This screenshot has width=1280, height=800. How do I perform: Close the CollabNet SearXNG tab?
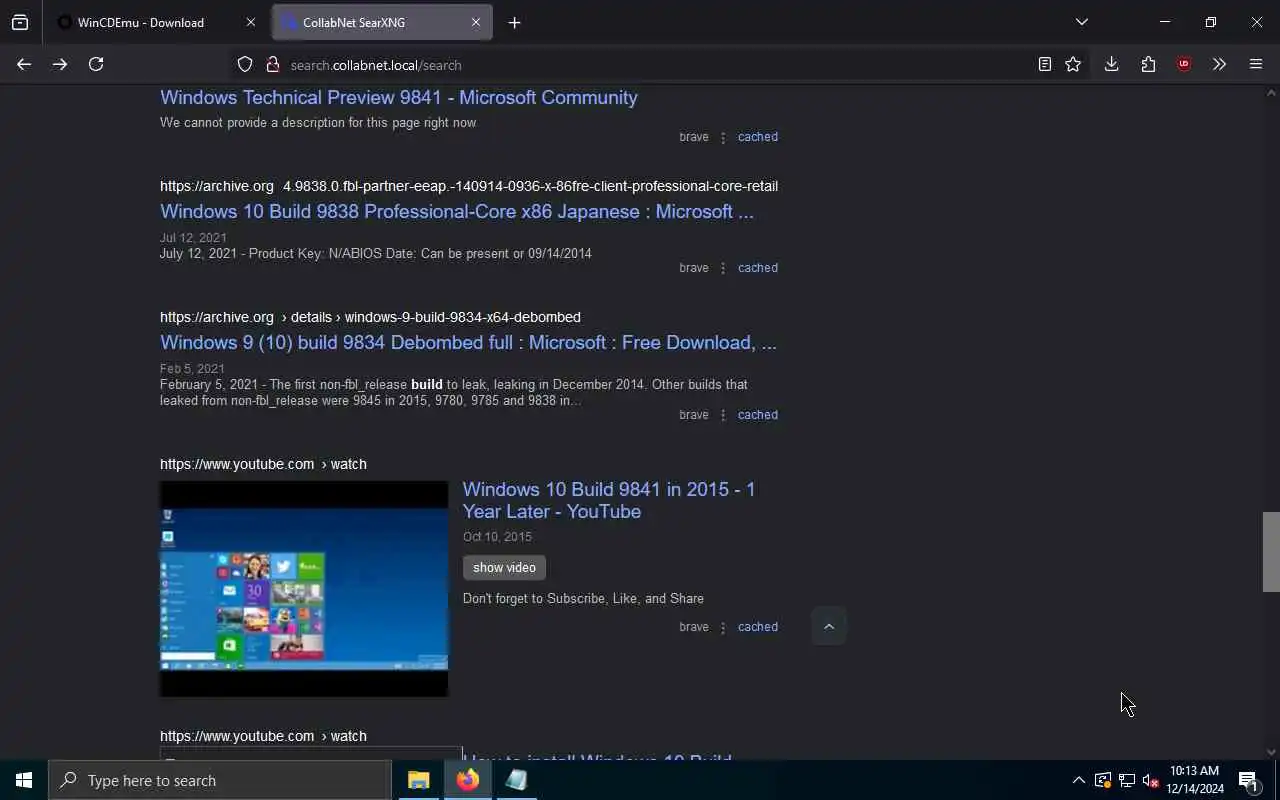(475, 22)
